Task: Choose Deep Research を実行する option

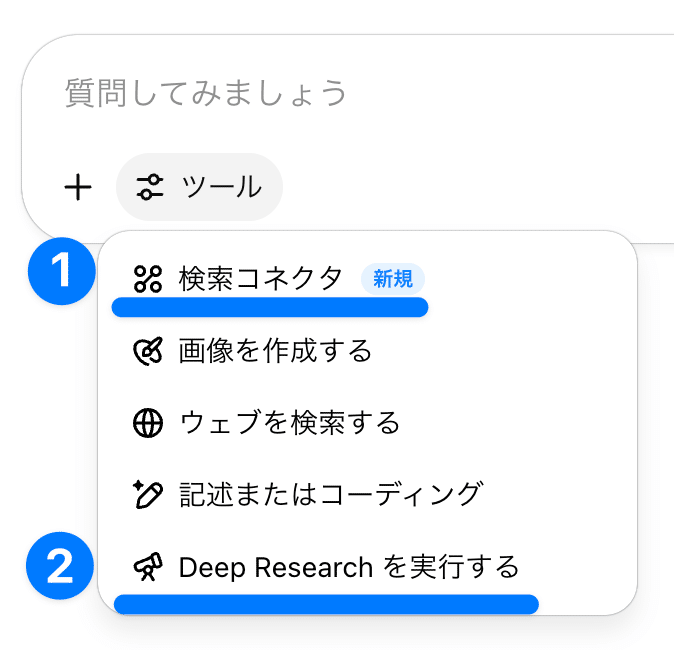Action: pyautogui.click(x=348, y=568)
